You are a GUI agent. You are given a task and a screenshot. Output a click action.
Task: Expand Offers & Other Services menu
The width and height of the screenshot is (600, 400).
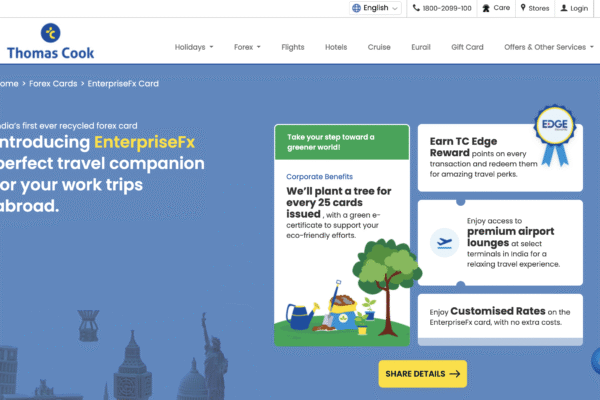(x=549, y=47)
